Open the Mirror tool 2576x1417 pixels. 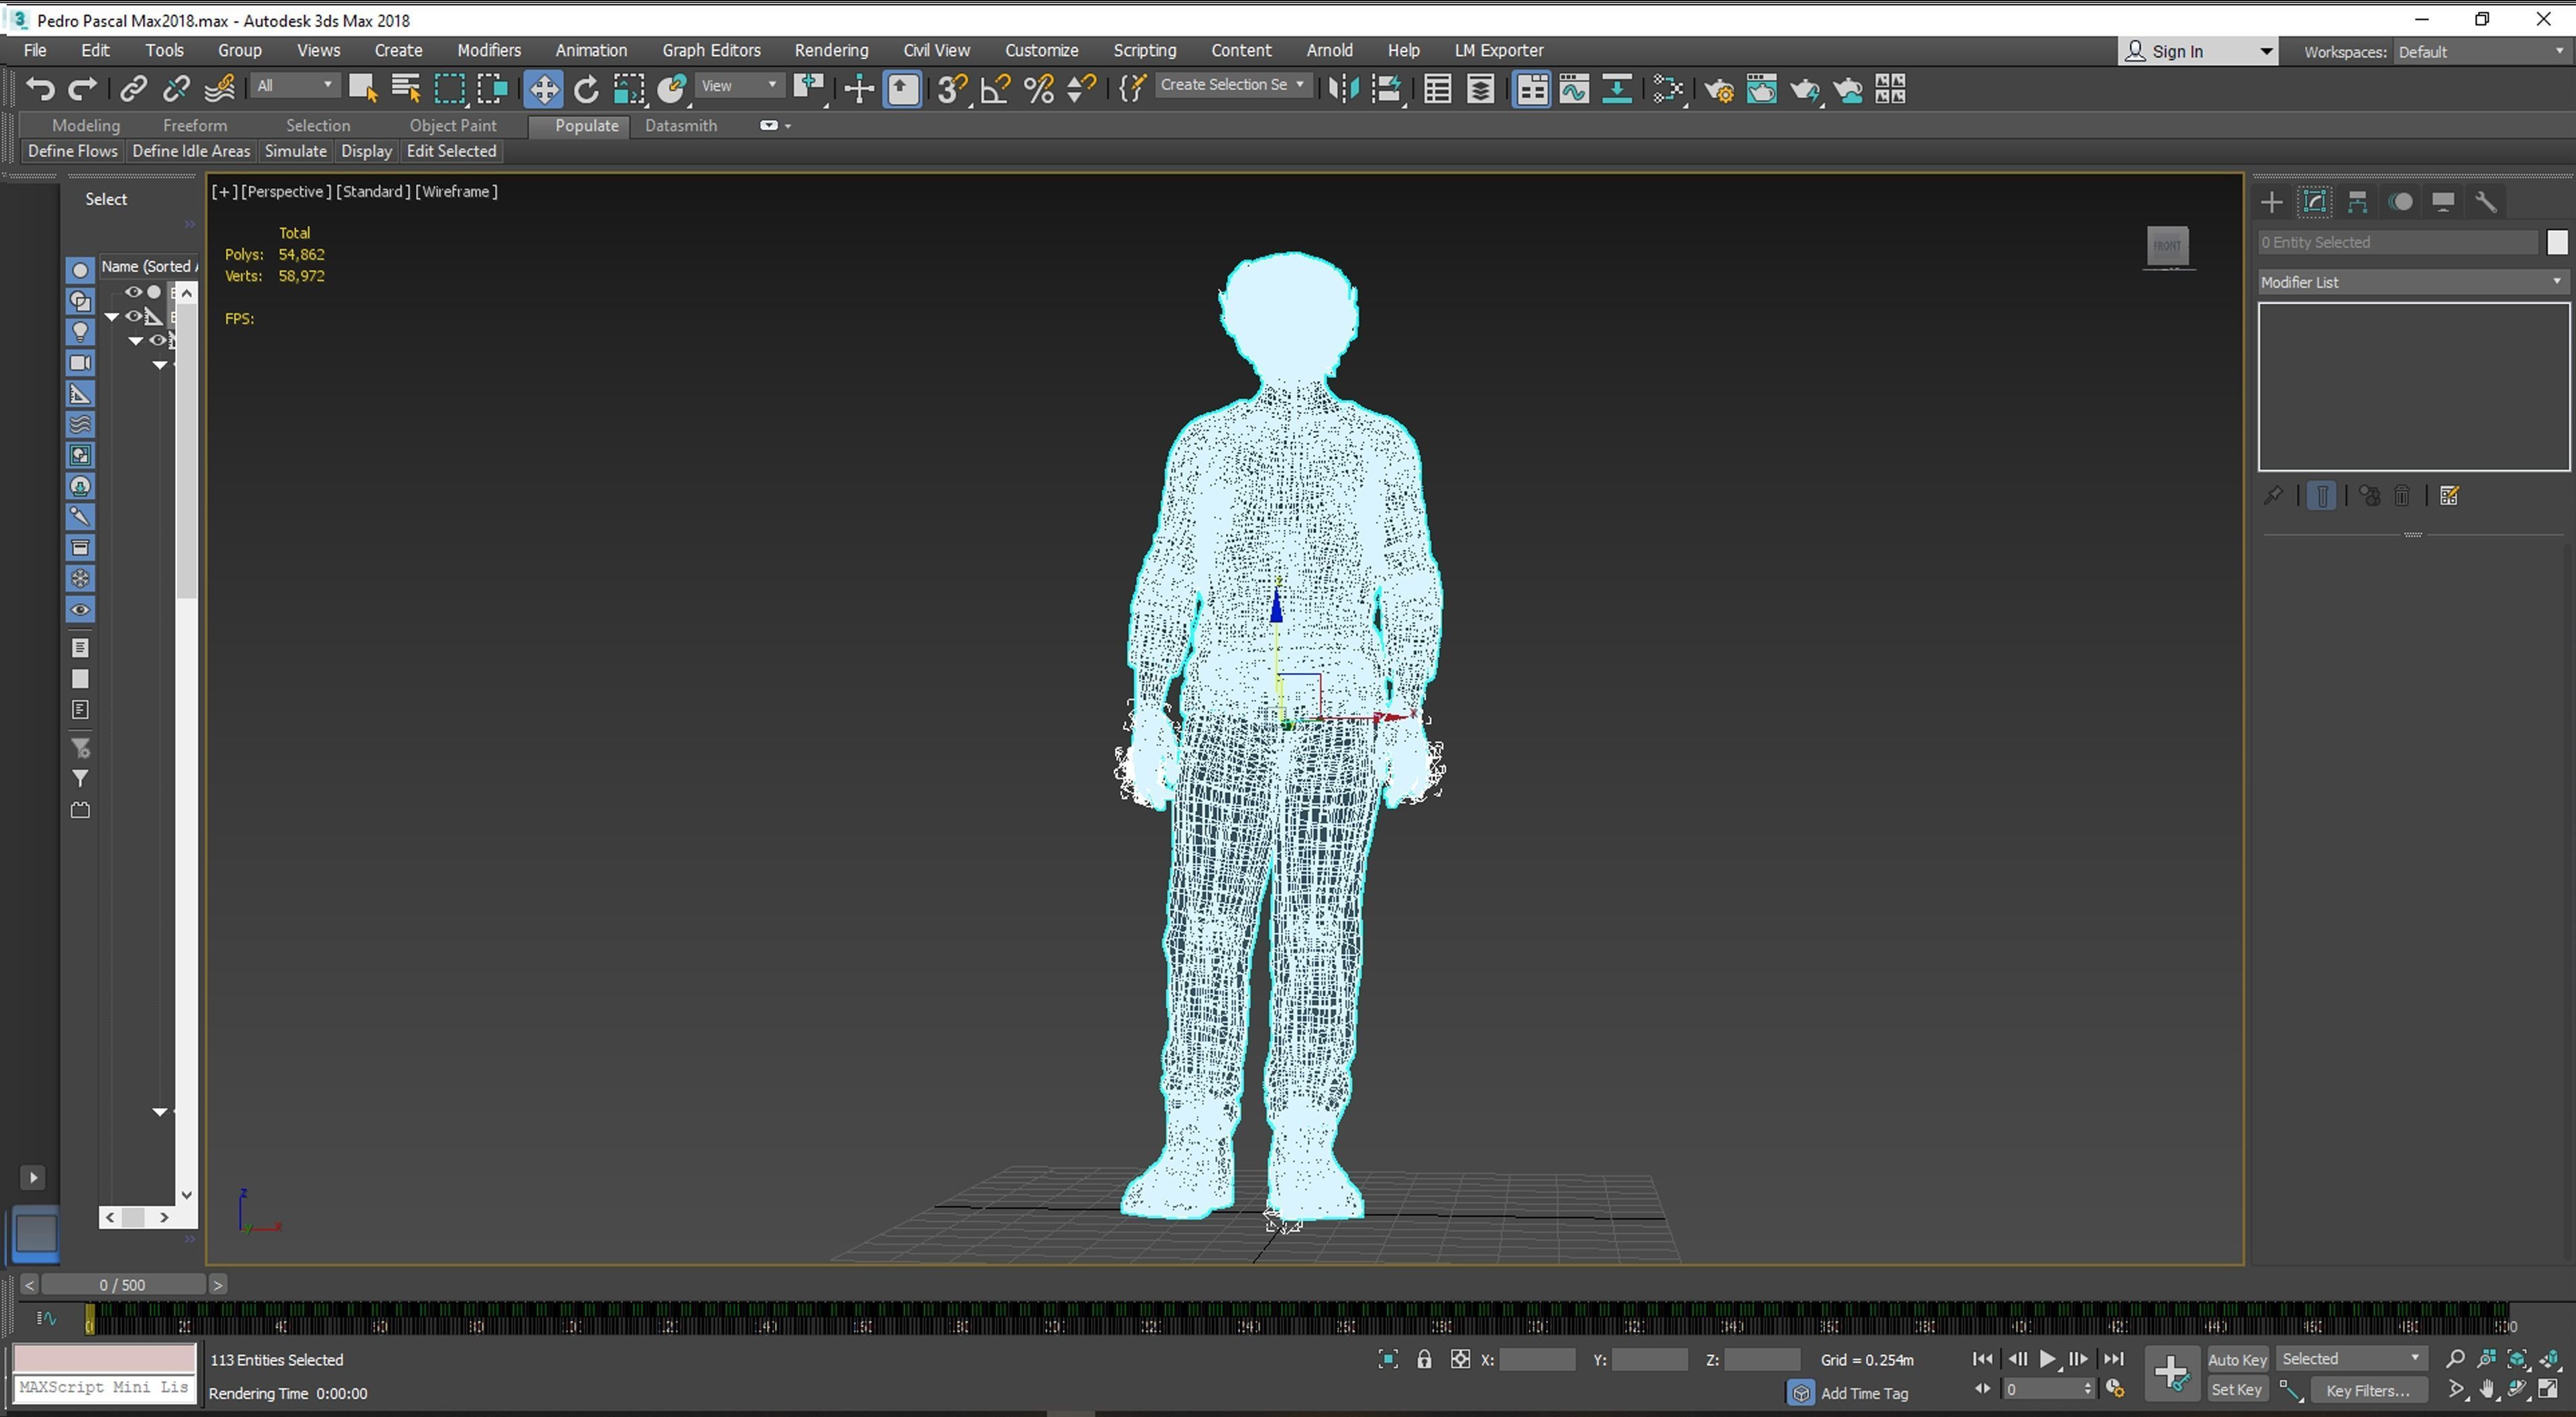click(x=1345, y=89)
